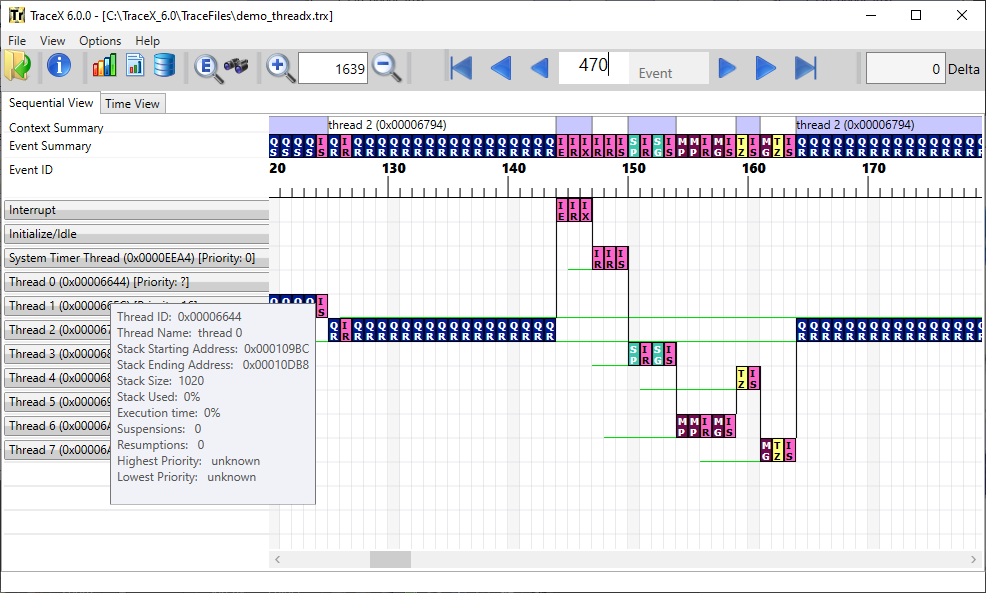Switch to the Time View tab

[x=132, y=103]
